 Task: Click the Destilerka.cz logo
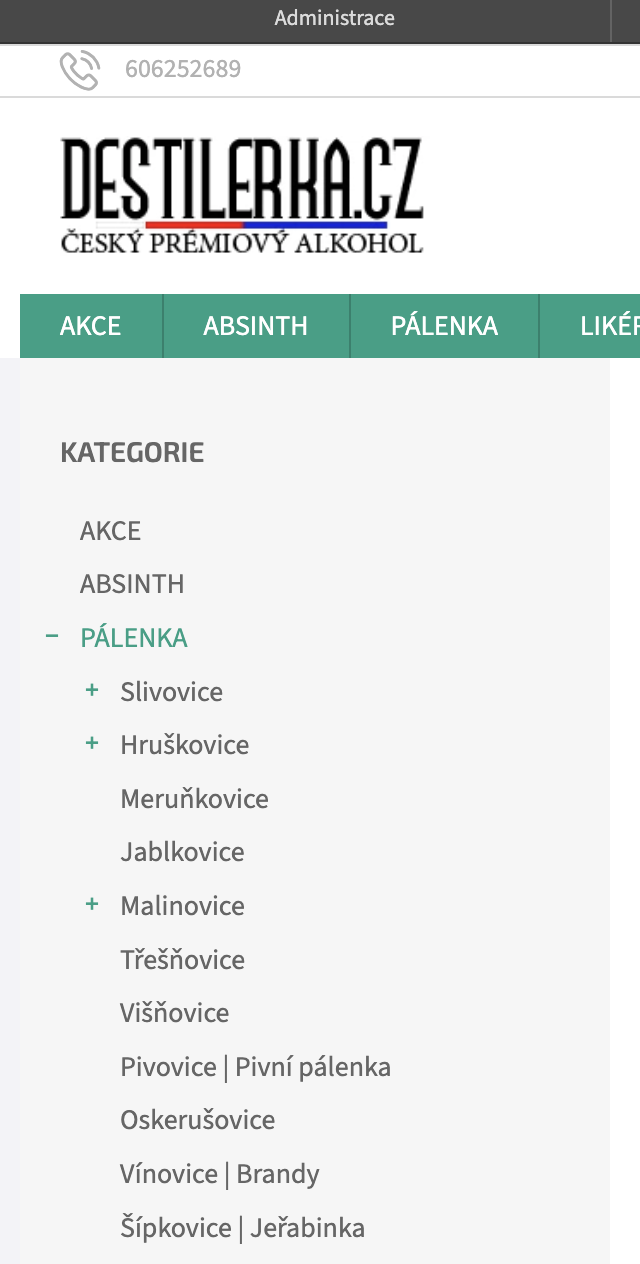(242, 195)
